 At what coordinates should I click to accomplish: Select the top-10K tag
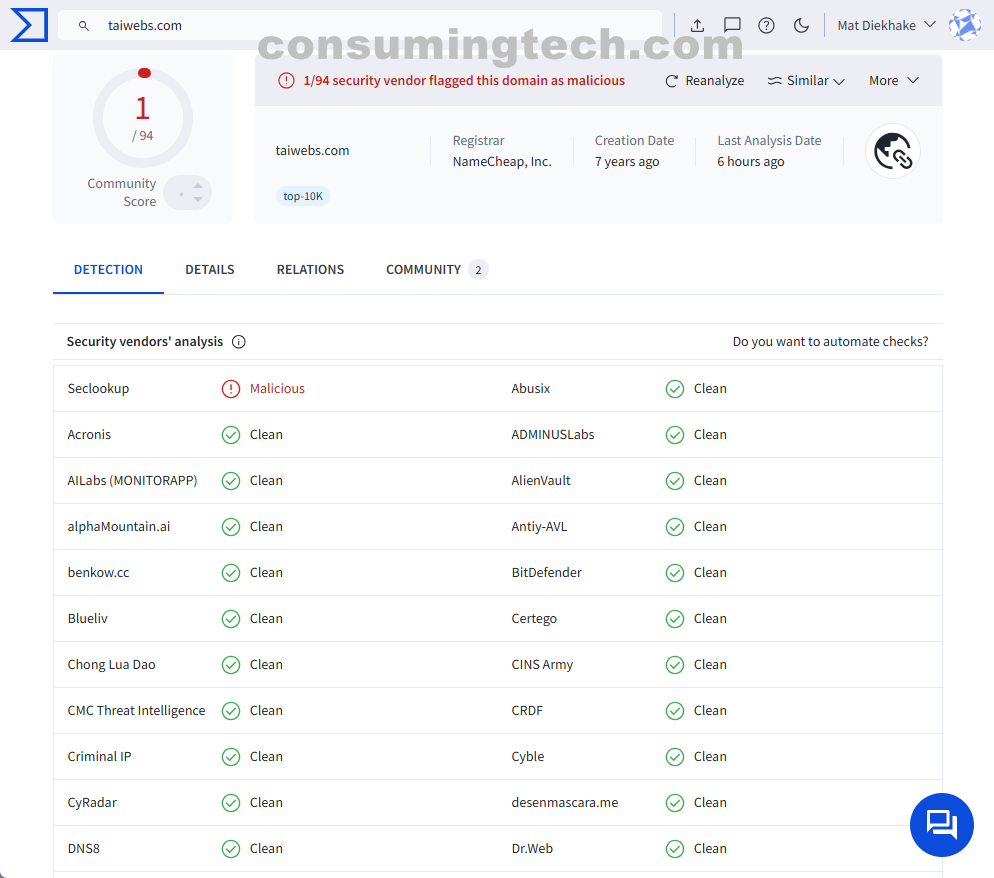303,196
